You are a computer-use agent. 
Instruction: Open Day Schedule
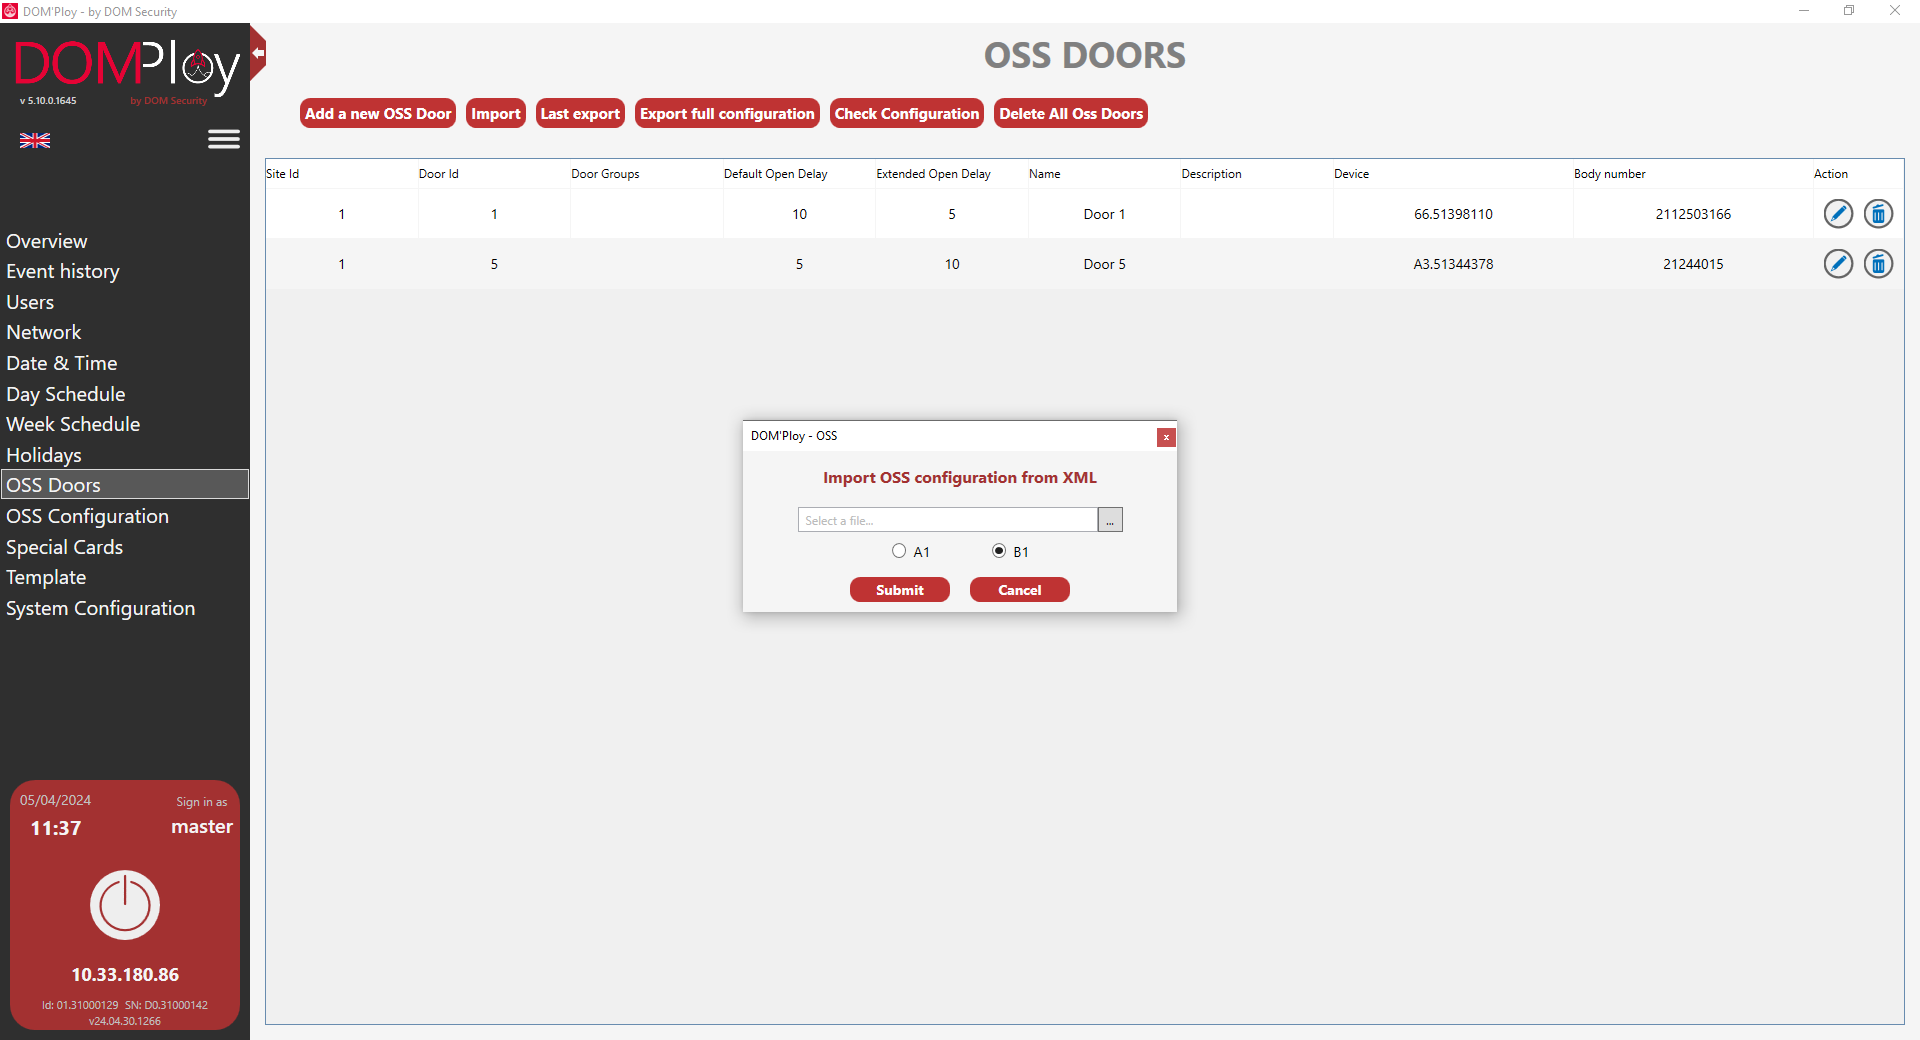pyautogui.click(x=66, y=394)
